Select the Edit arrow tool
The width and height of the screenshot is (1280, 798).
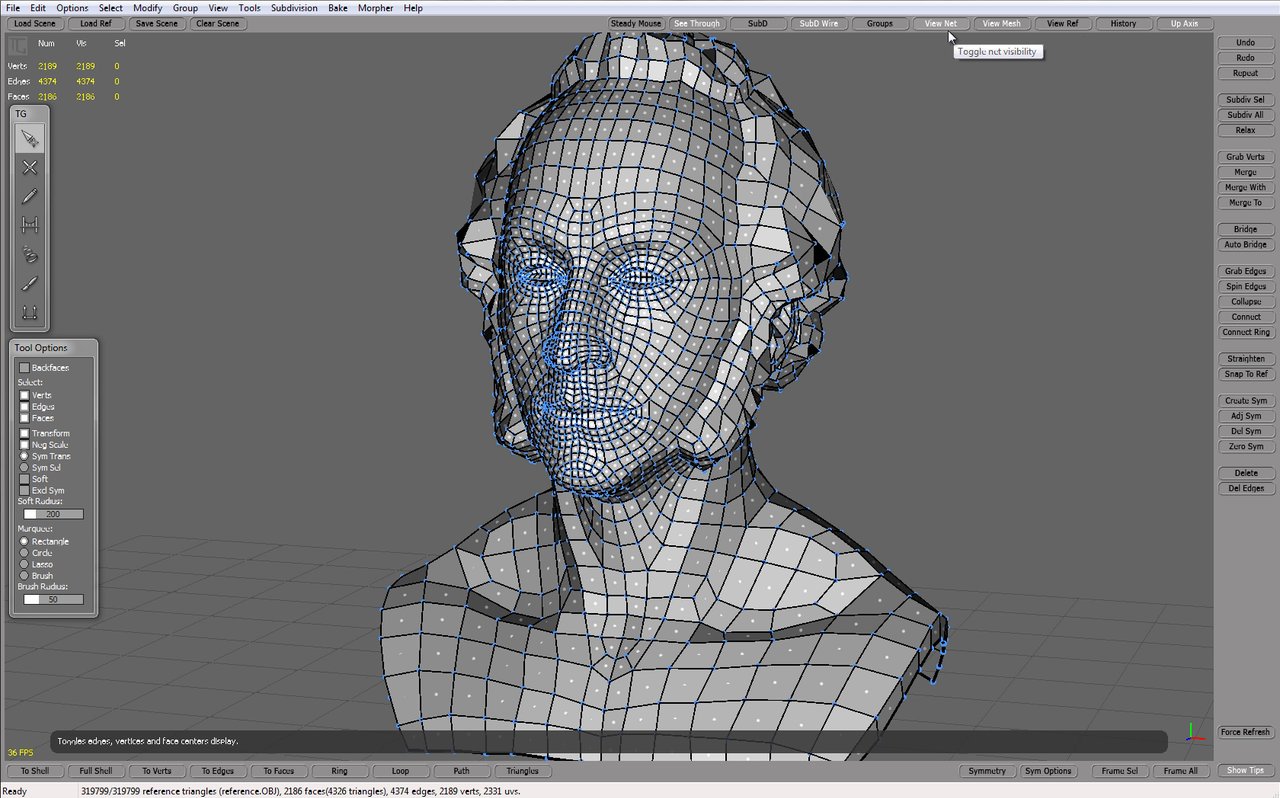(x=30, y=139)
